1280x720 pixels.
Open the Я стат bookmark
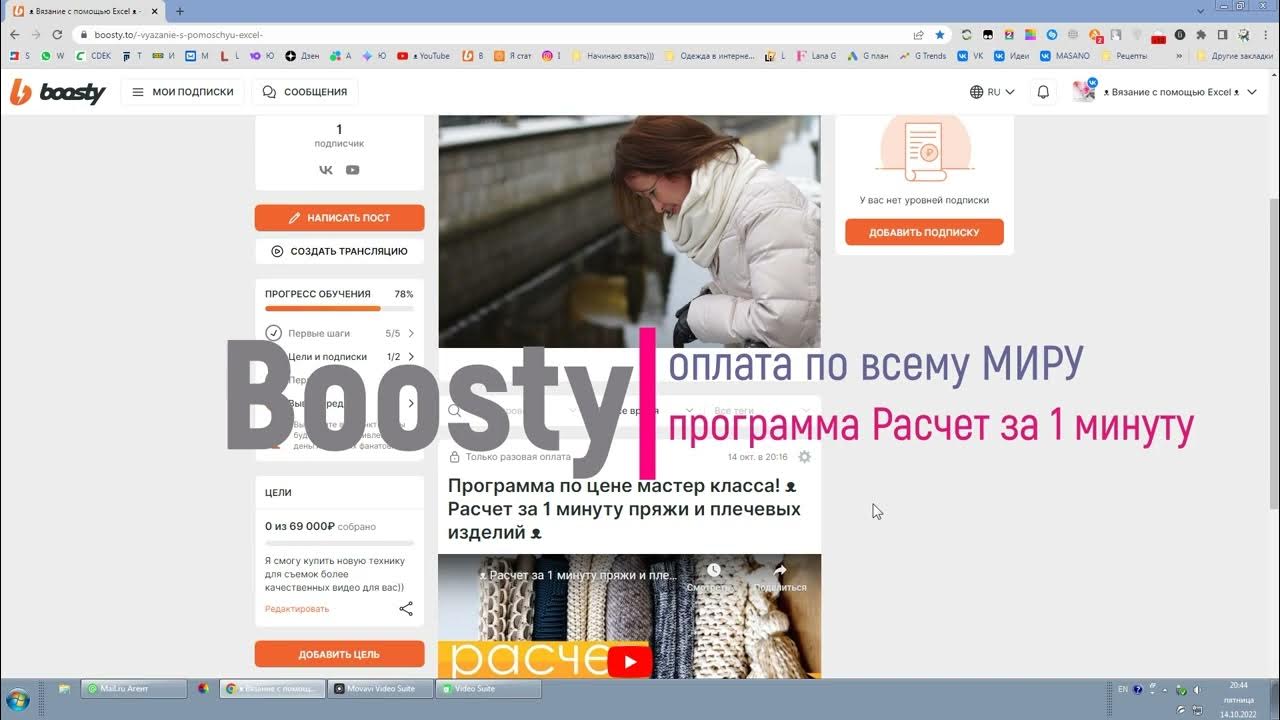coord(513,56)
